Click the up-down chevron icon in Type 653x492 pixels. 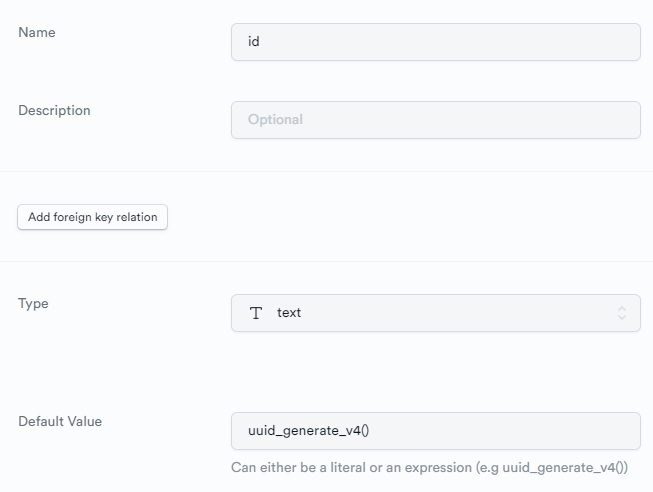click(622, 313)
